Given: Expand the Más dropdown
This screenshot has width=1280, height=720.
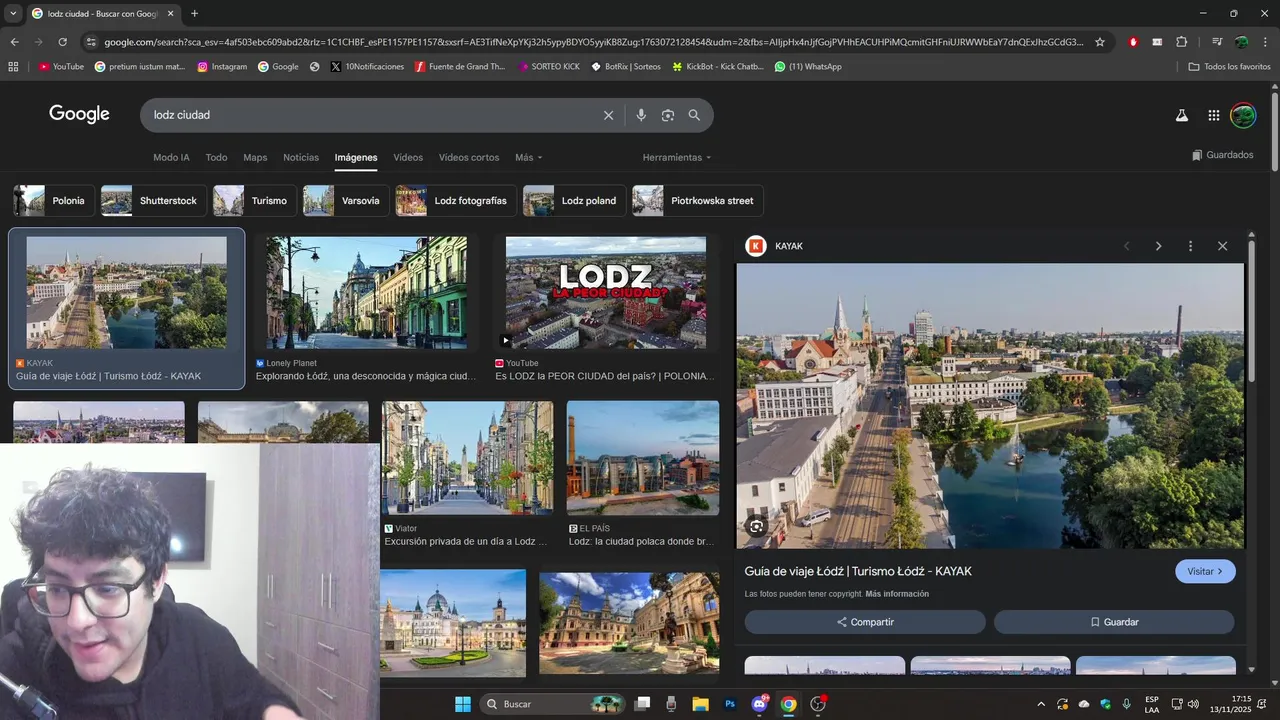Looking at the screenshot, I should click(528, 157).
